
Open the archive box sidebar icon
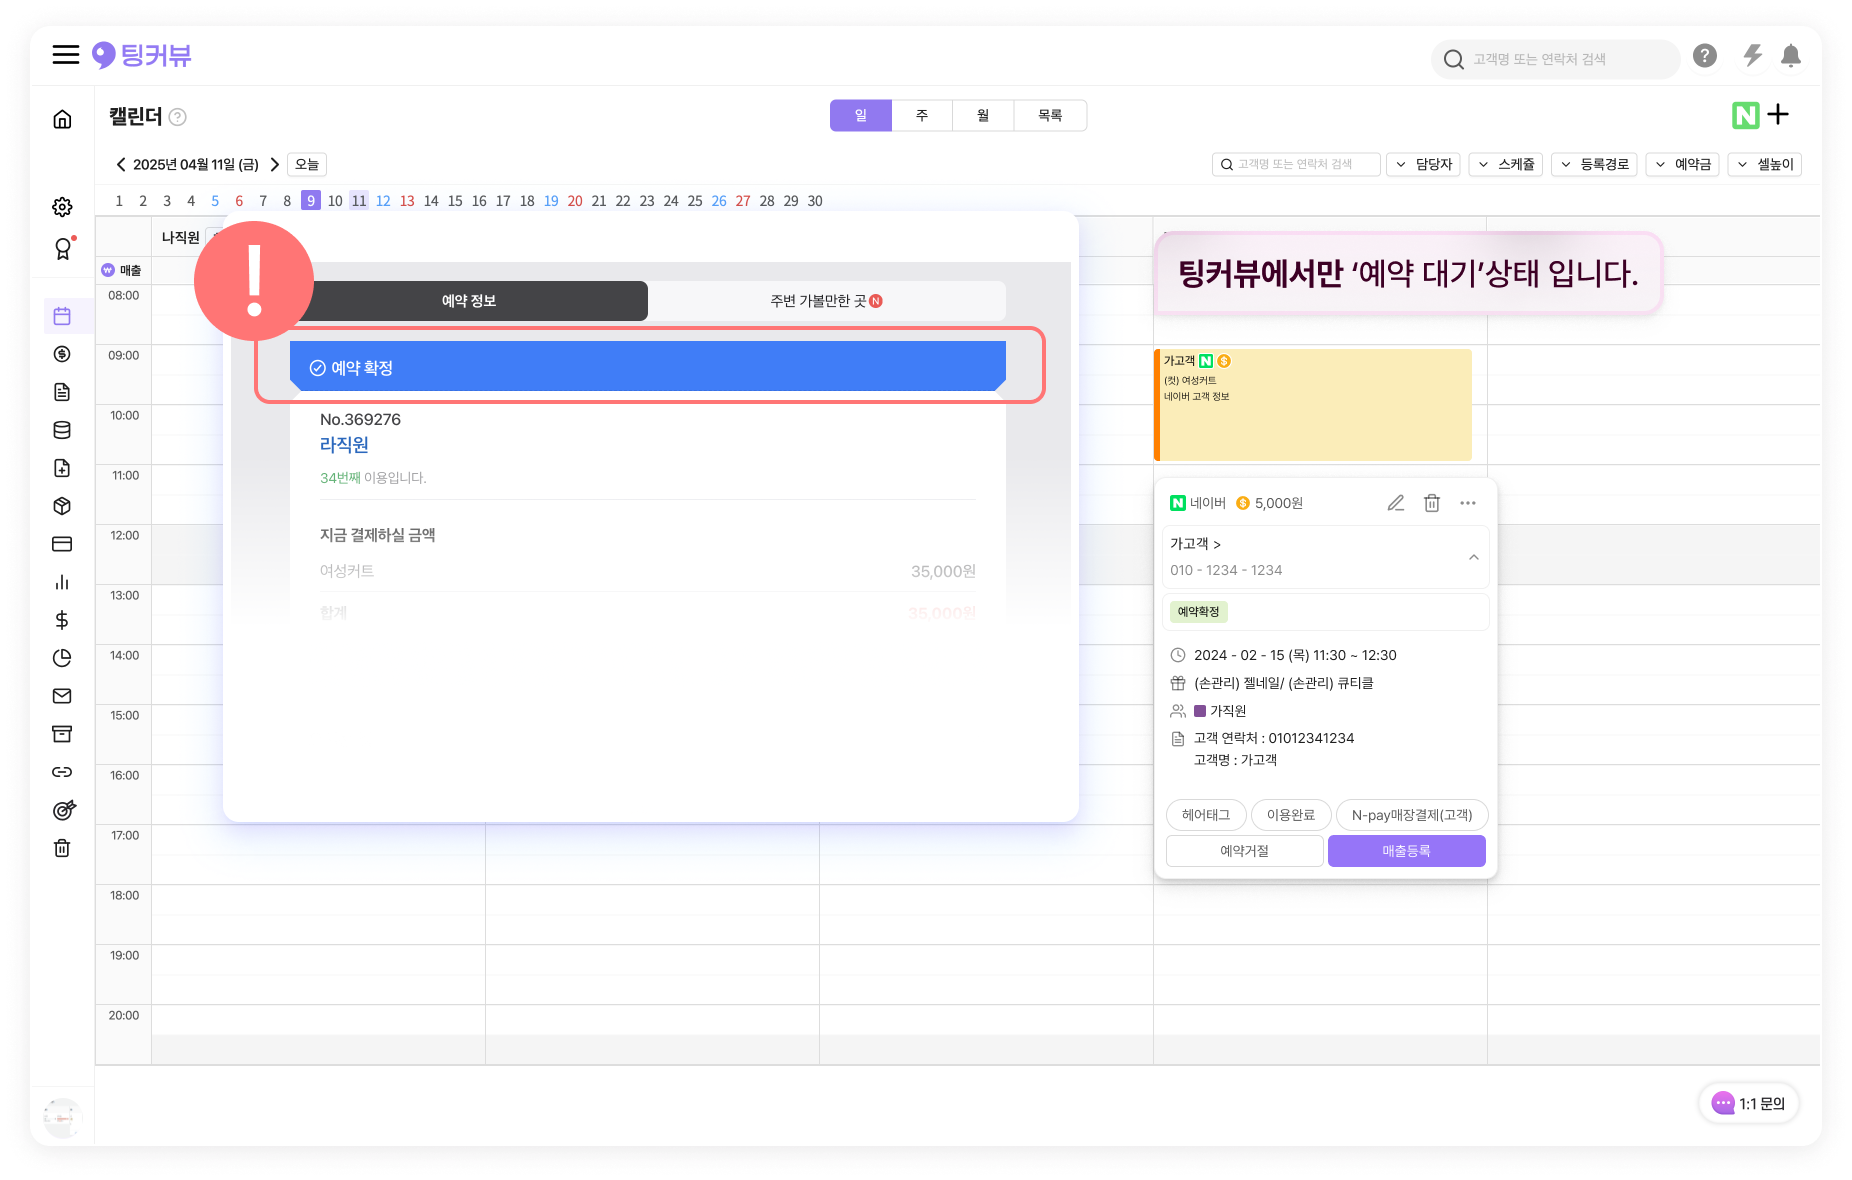click(x=62, y=734)
